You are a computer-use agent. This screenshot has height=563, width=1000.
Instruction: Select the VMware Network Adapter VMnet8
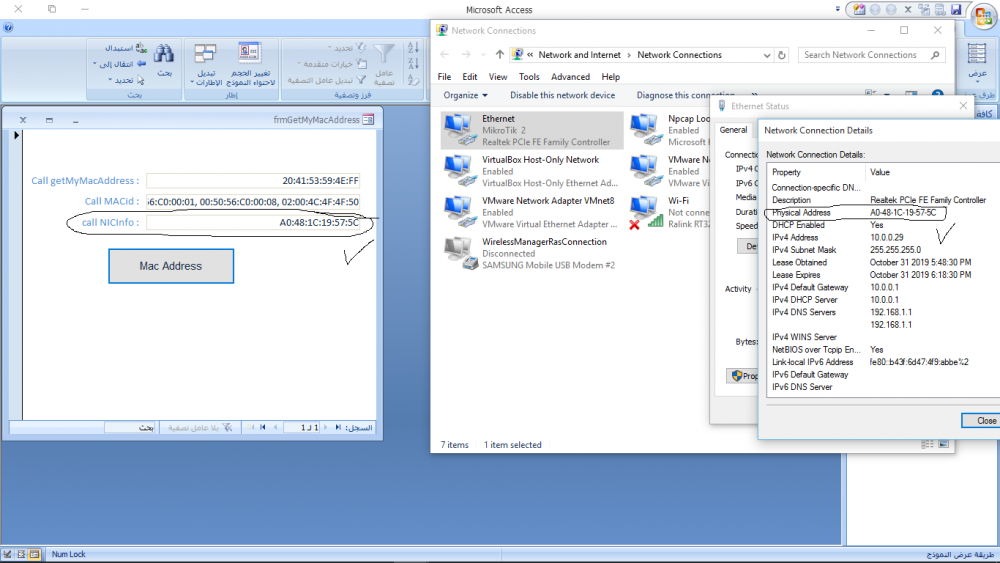532,212
